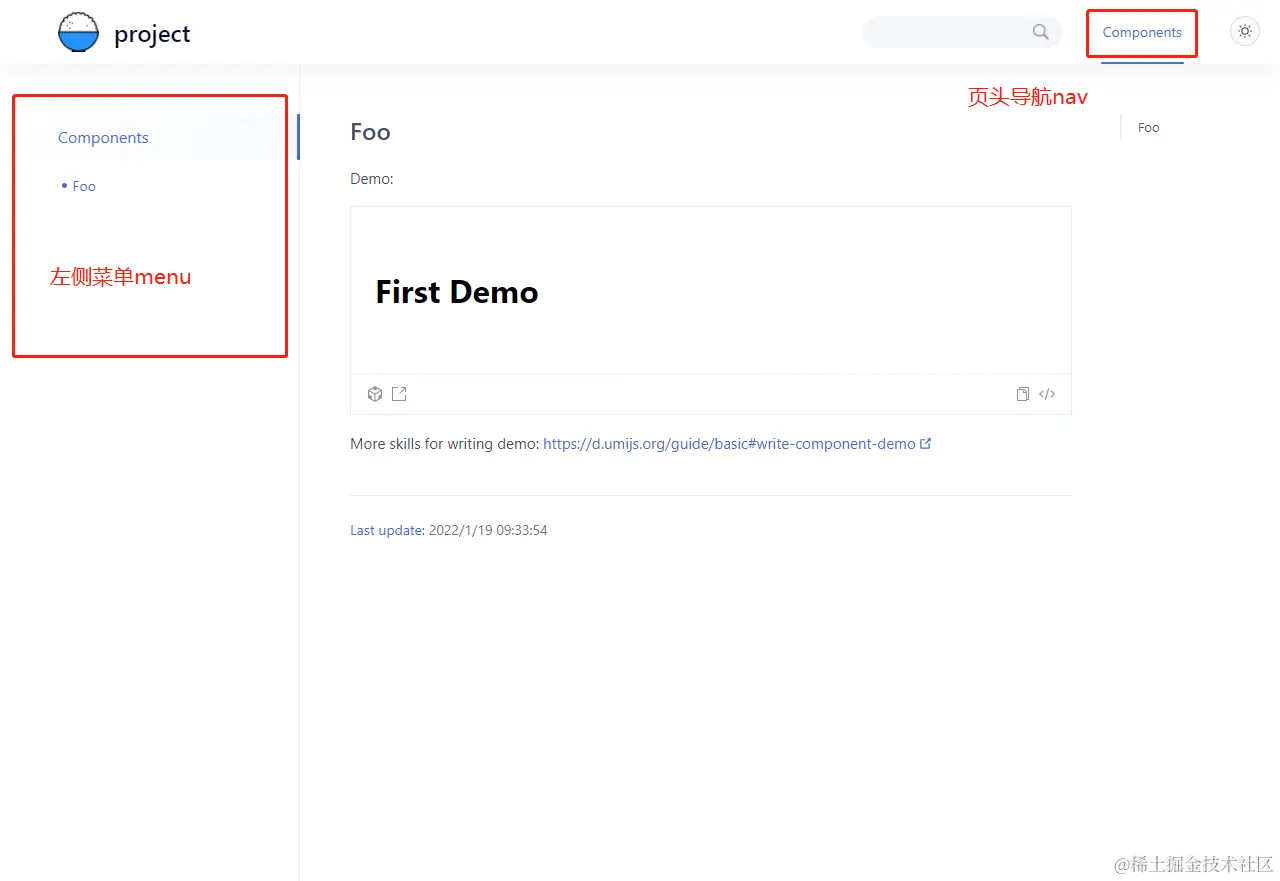Jump to Foo in right table of contents

click(1149, 128)
